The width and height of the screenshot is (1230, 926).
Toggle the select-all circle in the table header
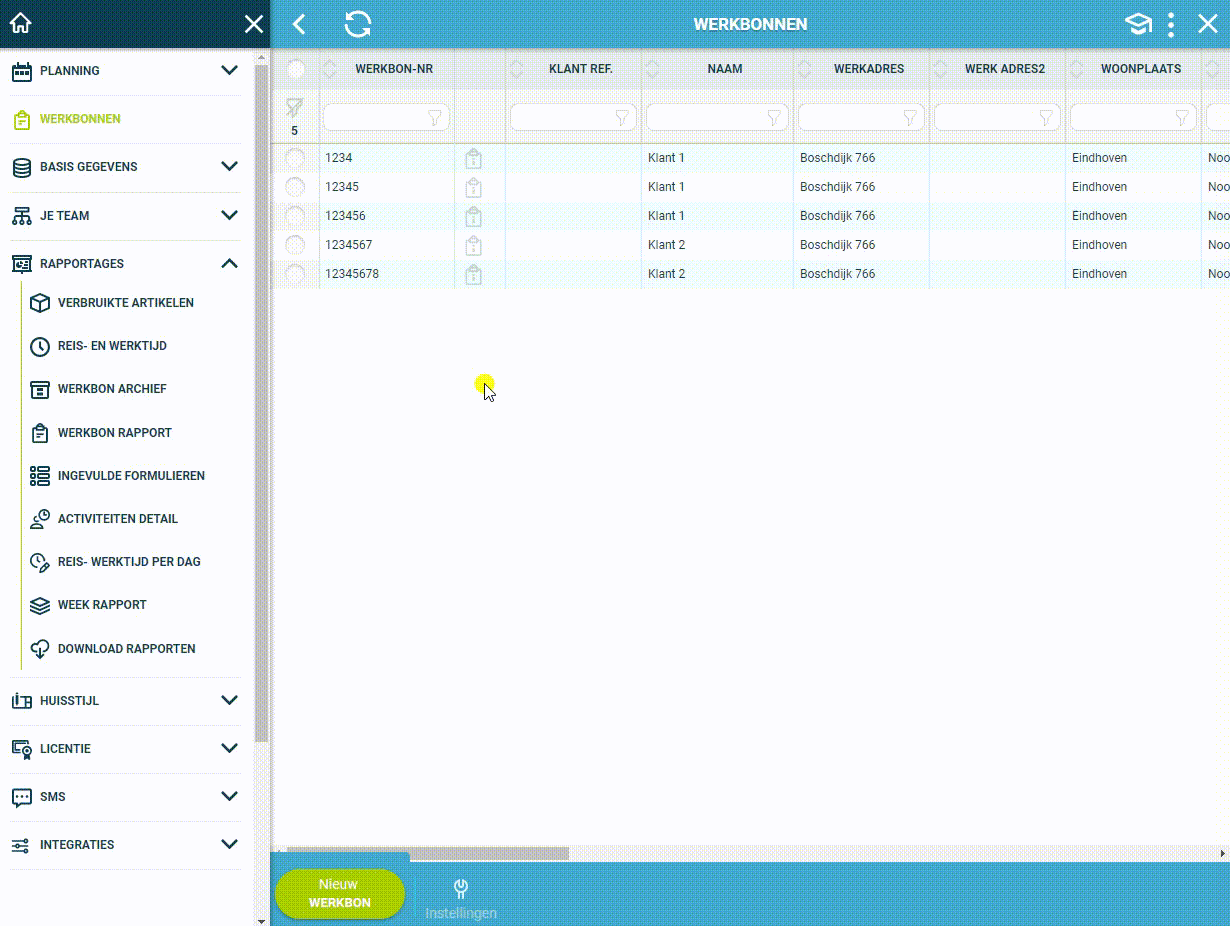pyautogui.click(x=296, y=69)
